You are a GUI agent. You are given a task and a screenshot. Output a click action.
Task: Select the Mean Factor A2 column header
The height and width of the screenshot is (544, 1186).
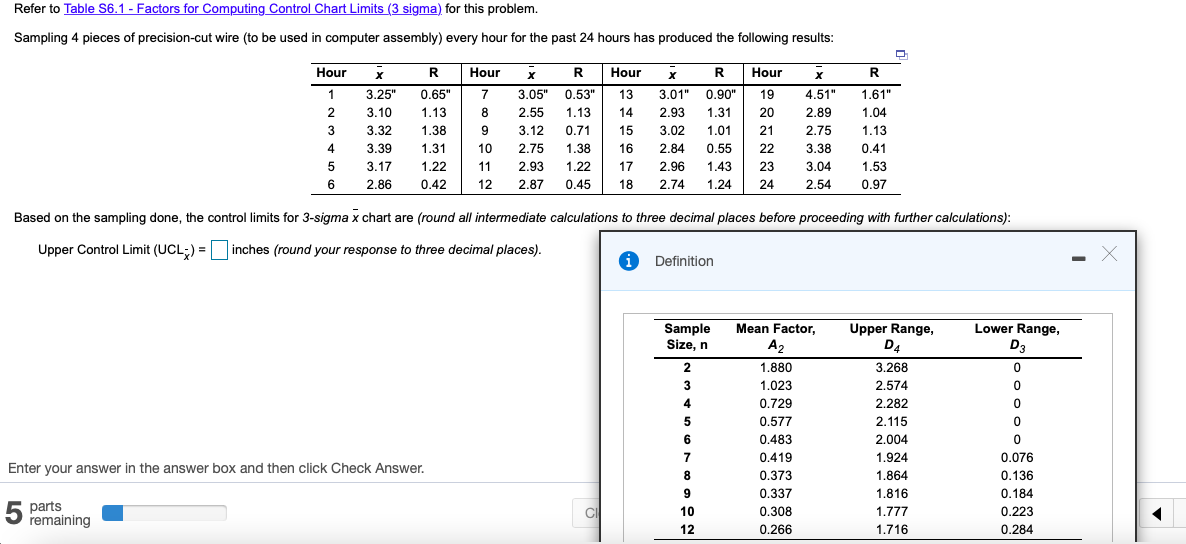tap(775, 336)
